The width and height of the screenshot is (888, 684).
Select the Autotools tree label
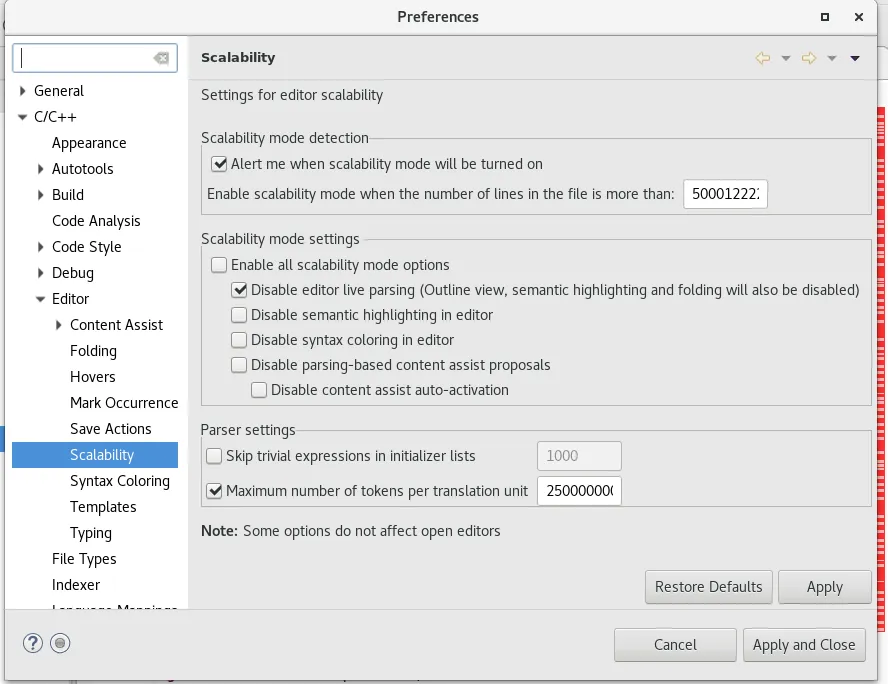pyautogui.click(x=83, y=169)
